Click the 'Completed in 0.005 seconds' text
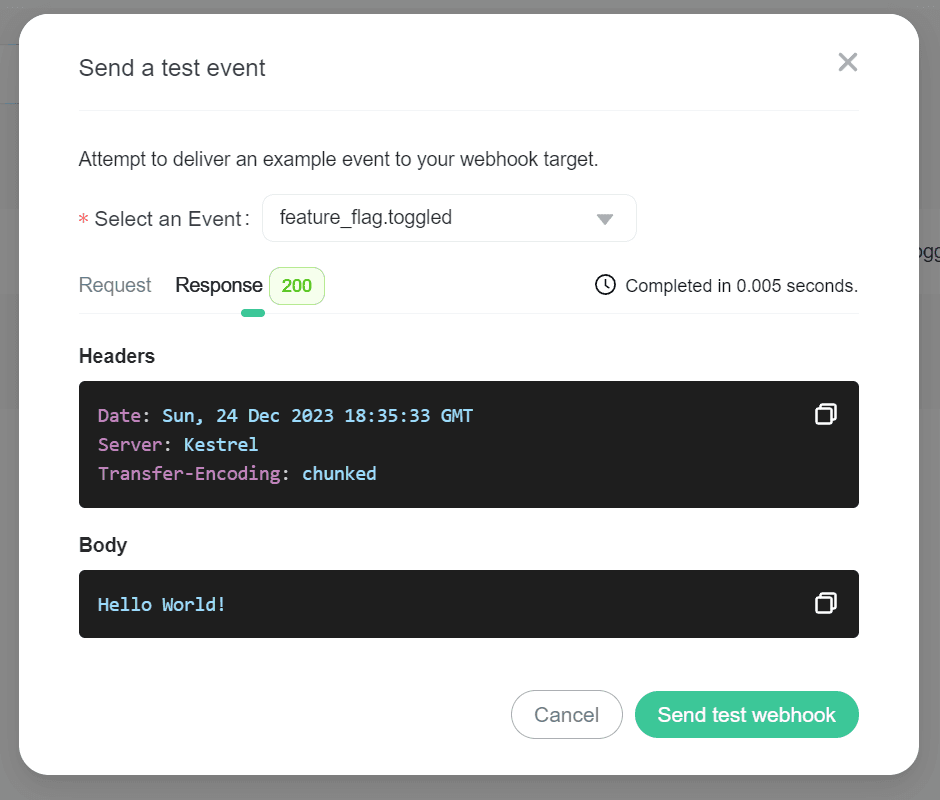940x800 pixels. [741, 286]
